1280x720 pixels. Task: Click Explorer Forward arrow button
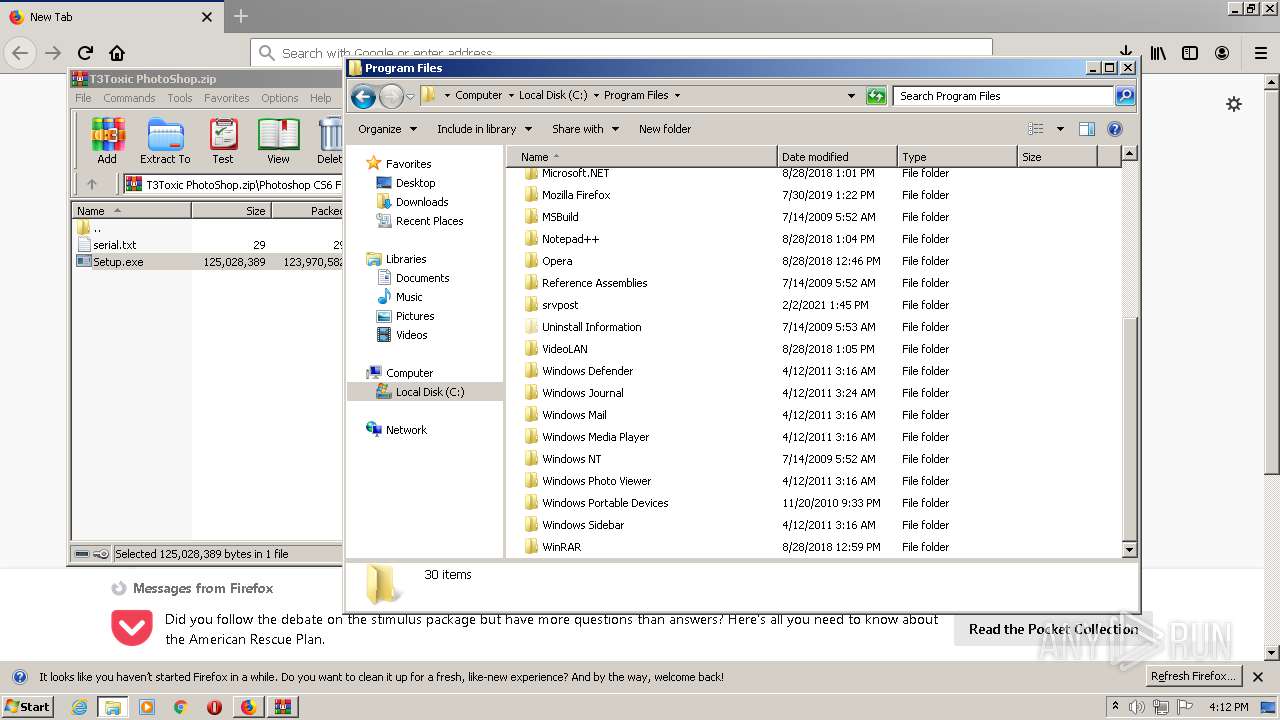coord(391,96)
